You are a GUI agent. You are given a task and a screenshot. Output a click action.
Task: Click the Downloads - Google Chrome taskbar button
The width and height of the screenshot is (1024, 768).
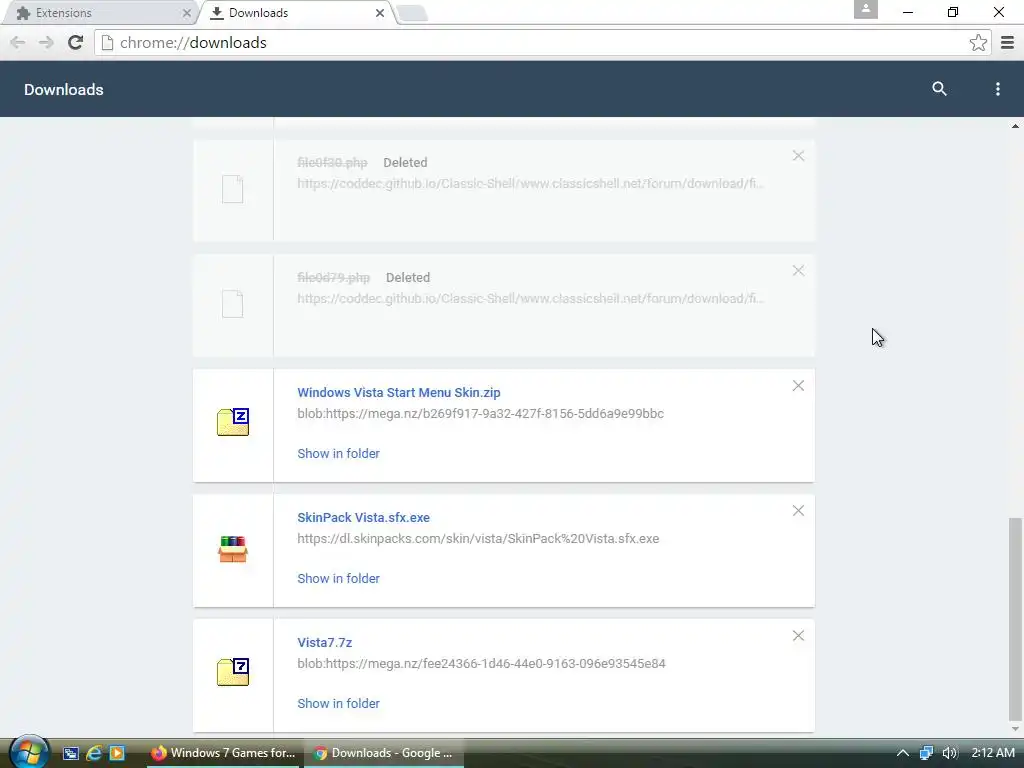tap(385, 753)
